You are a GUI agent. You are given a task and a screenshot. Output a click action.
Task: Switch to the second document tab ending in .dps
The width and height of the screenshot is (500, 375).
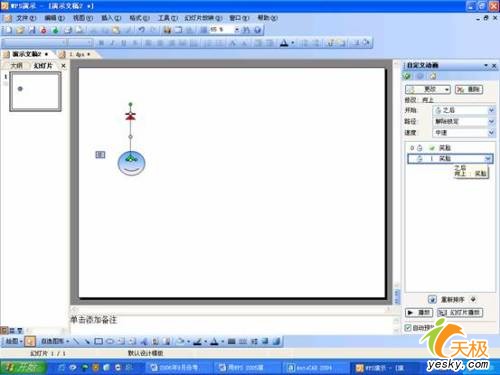click(79, 54)
